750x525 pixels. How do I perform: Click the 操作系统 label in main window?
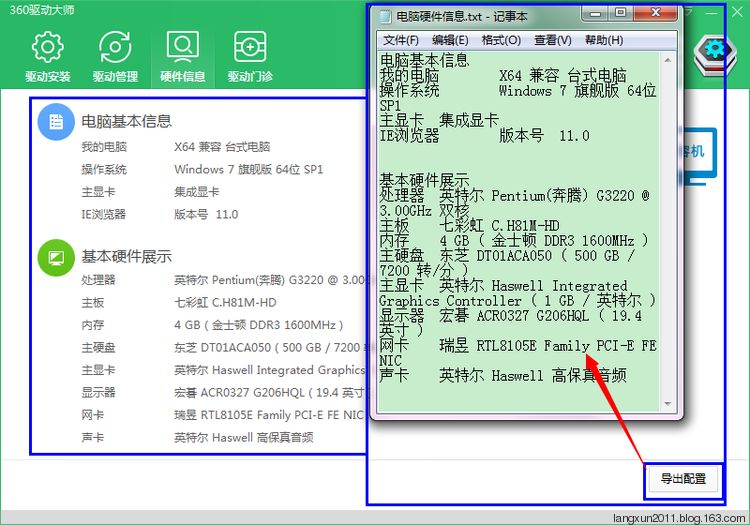(x=104, y=169)
